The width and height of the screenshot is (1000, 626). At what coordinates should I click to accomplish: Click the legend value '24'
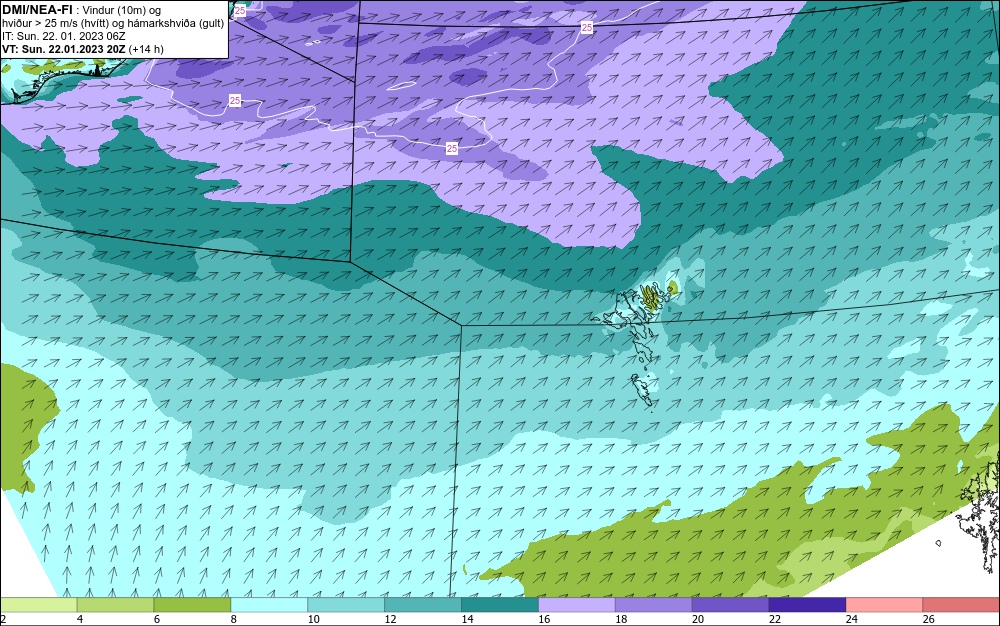851,619
